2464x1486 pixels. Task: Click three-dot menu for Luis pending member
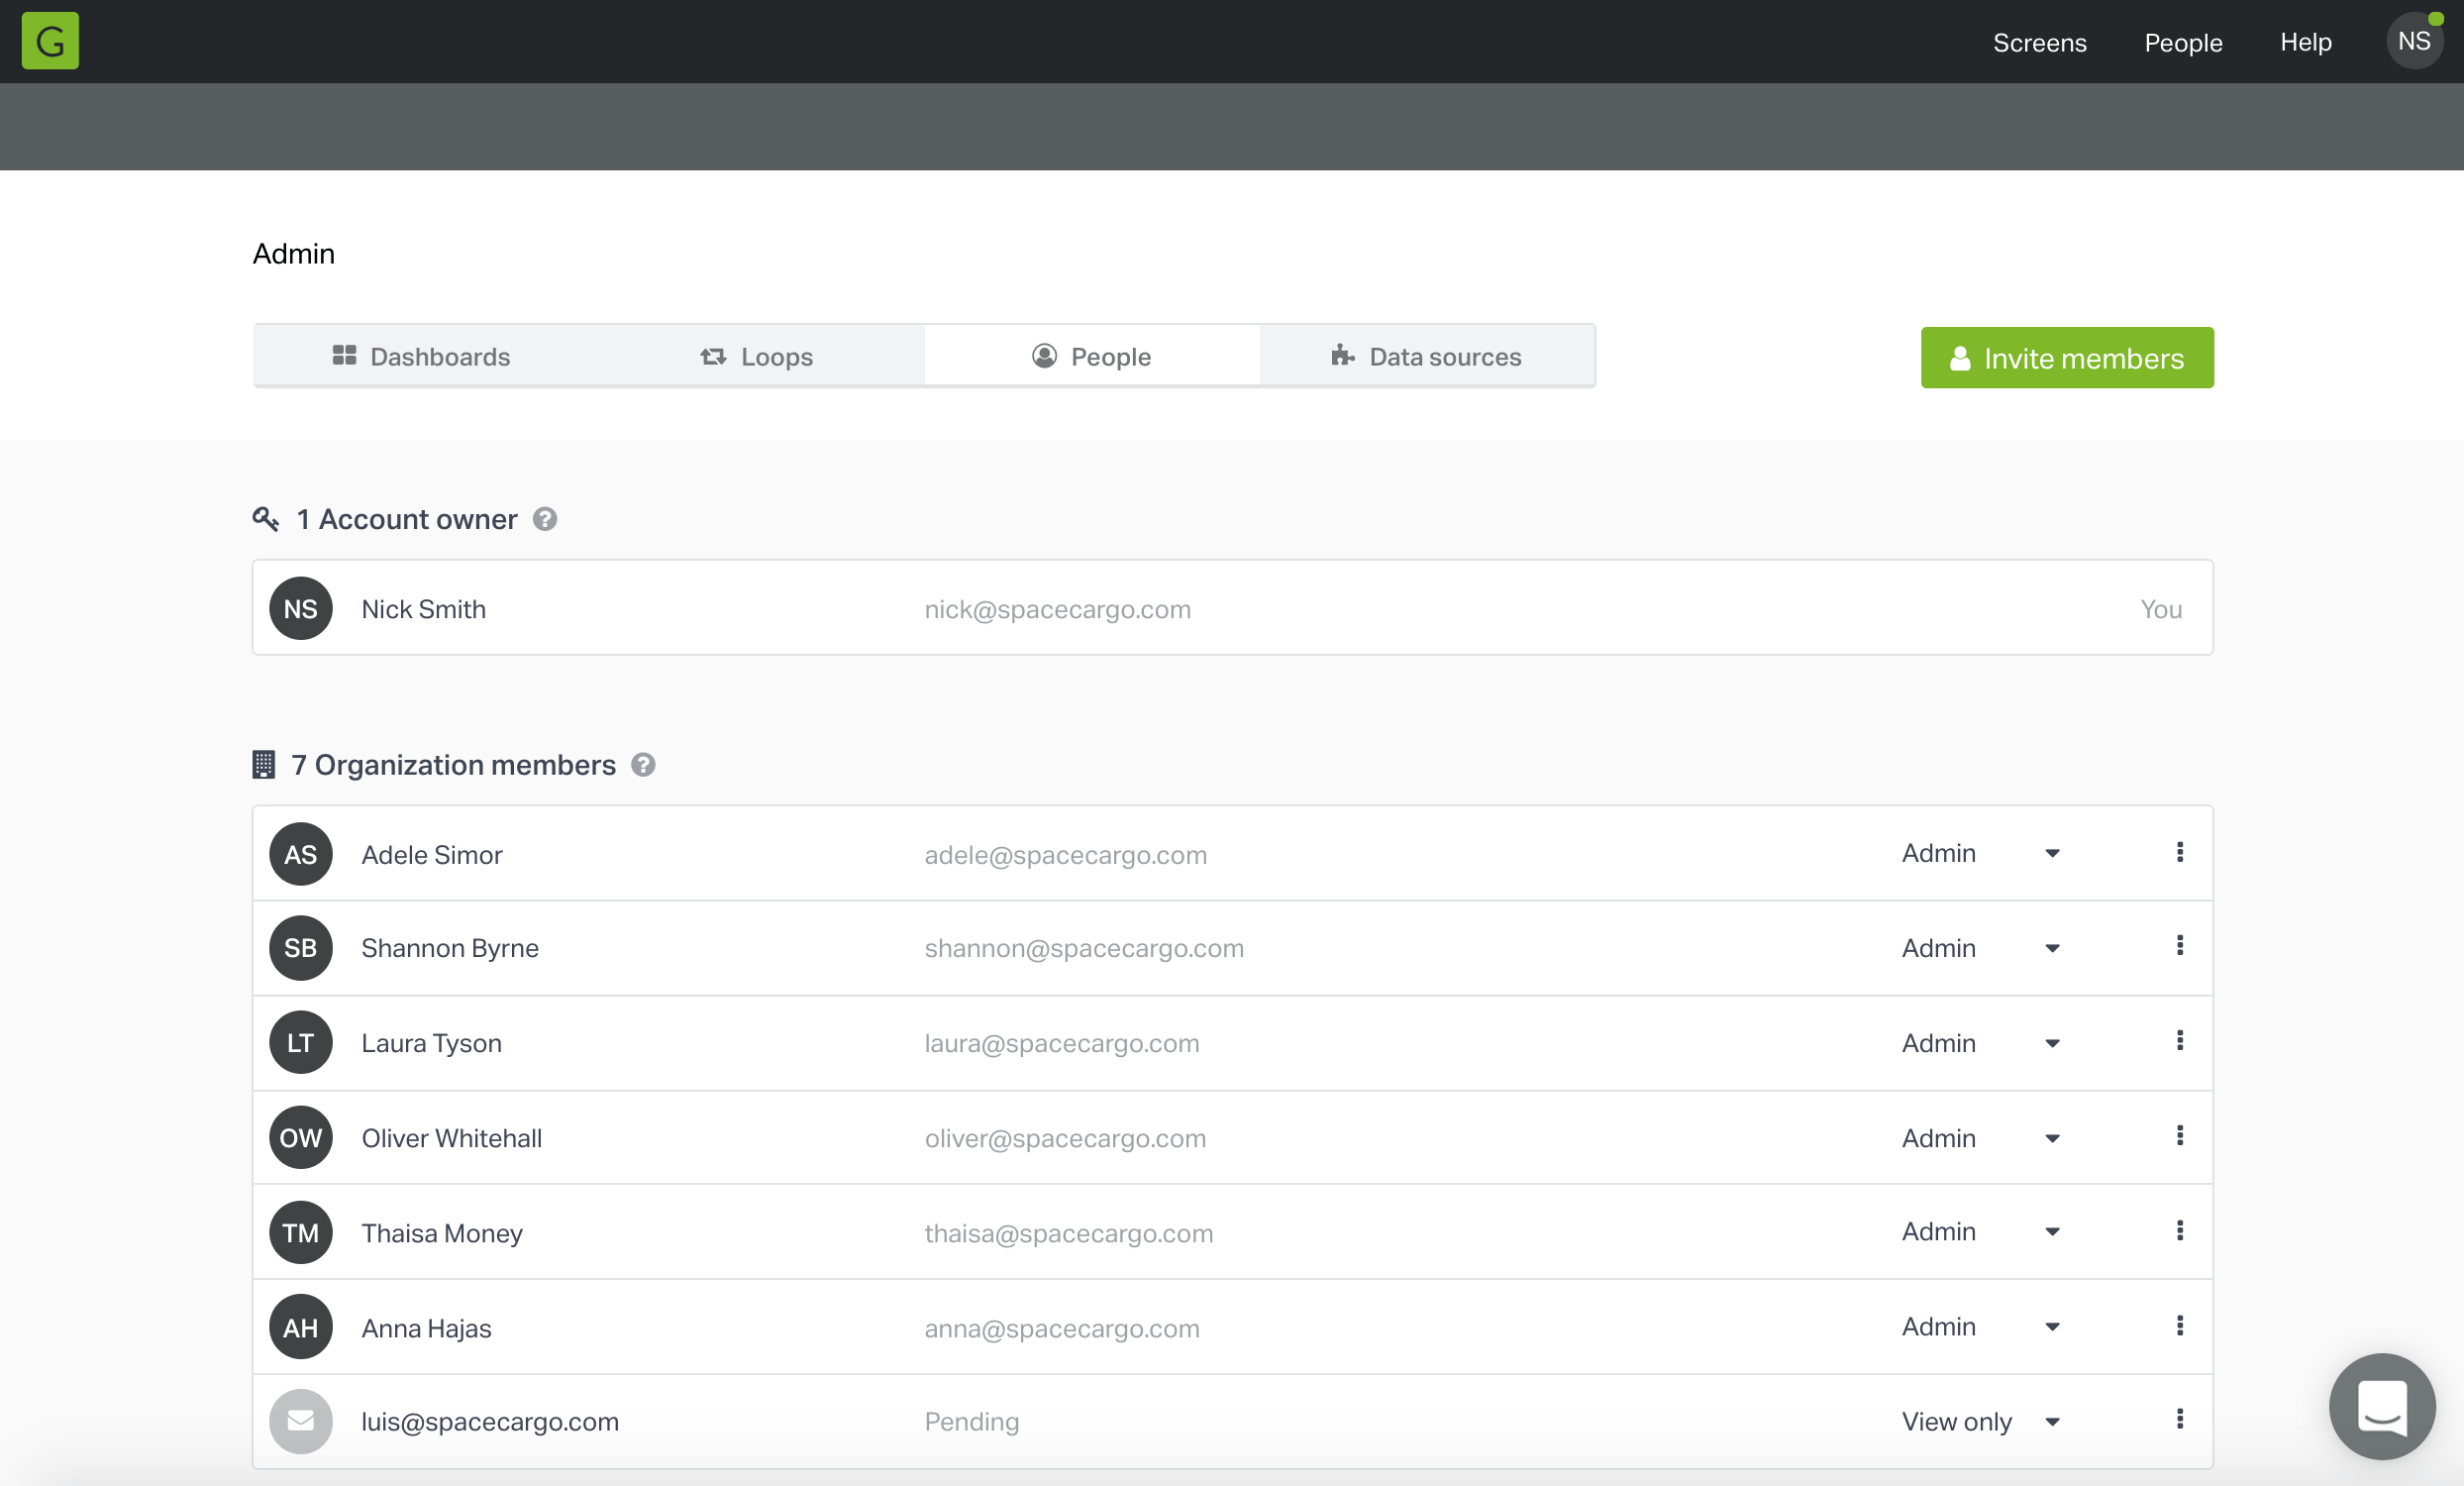point(2179,1419)
